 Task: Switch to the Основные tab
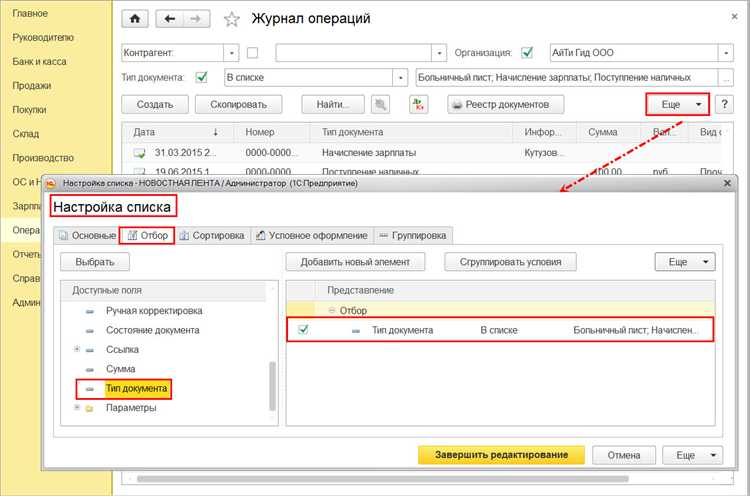tap(87, 235)
